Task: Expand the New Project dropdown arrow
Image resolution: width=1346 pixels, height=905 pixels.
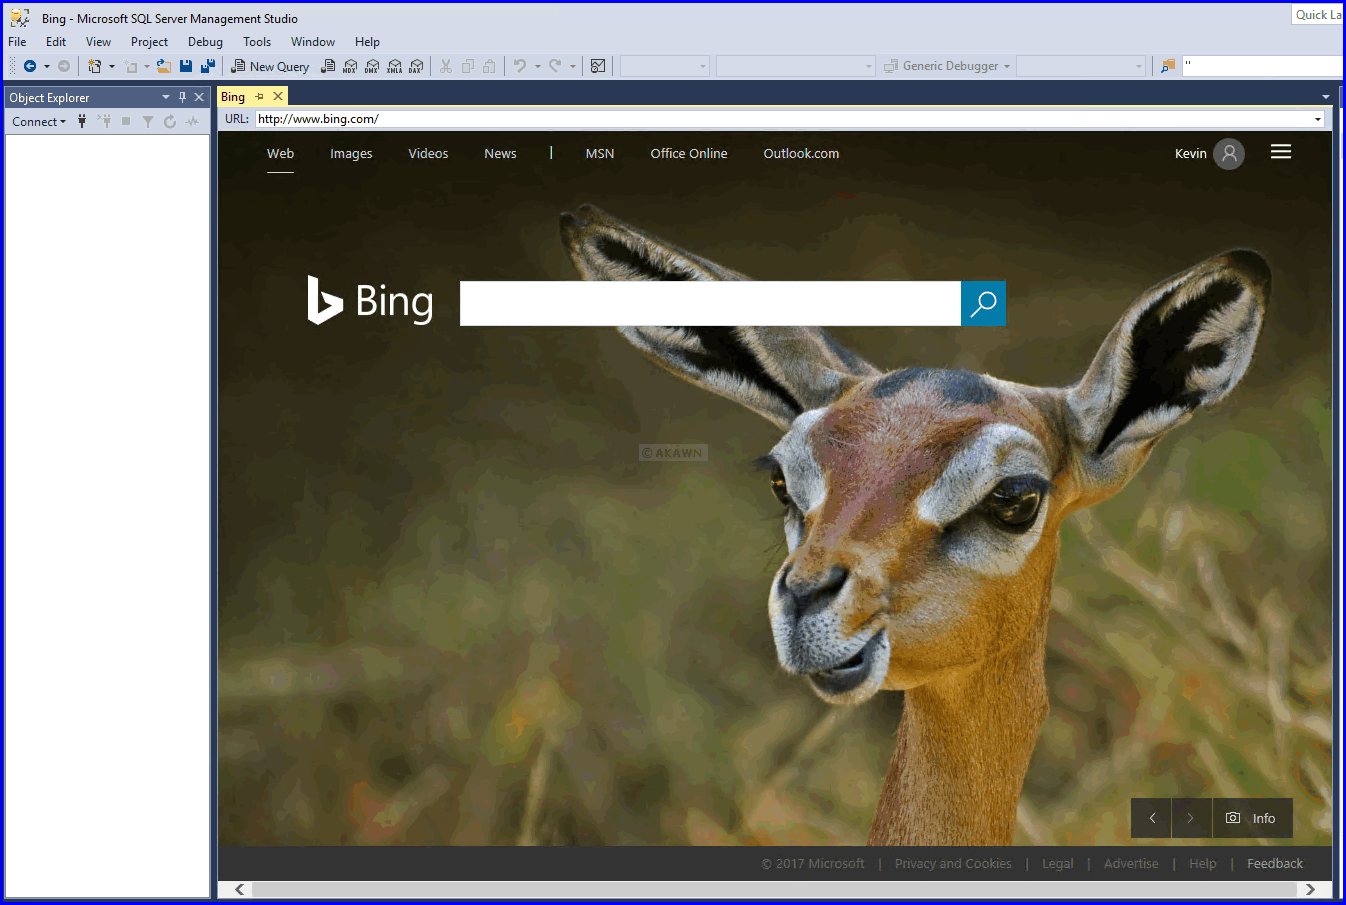Action: (111, 66)
